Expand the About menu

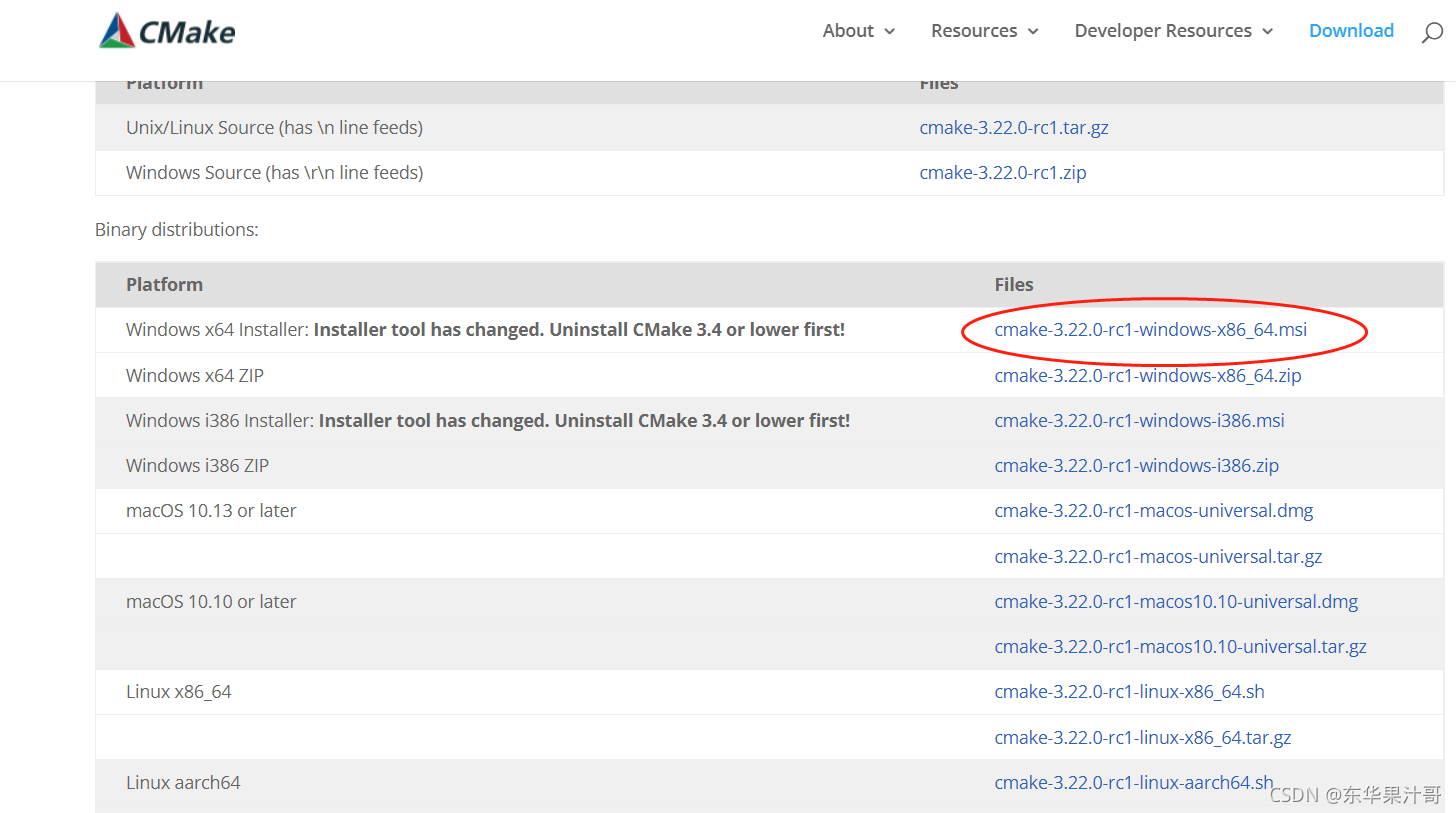(859, 31)
